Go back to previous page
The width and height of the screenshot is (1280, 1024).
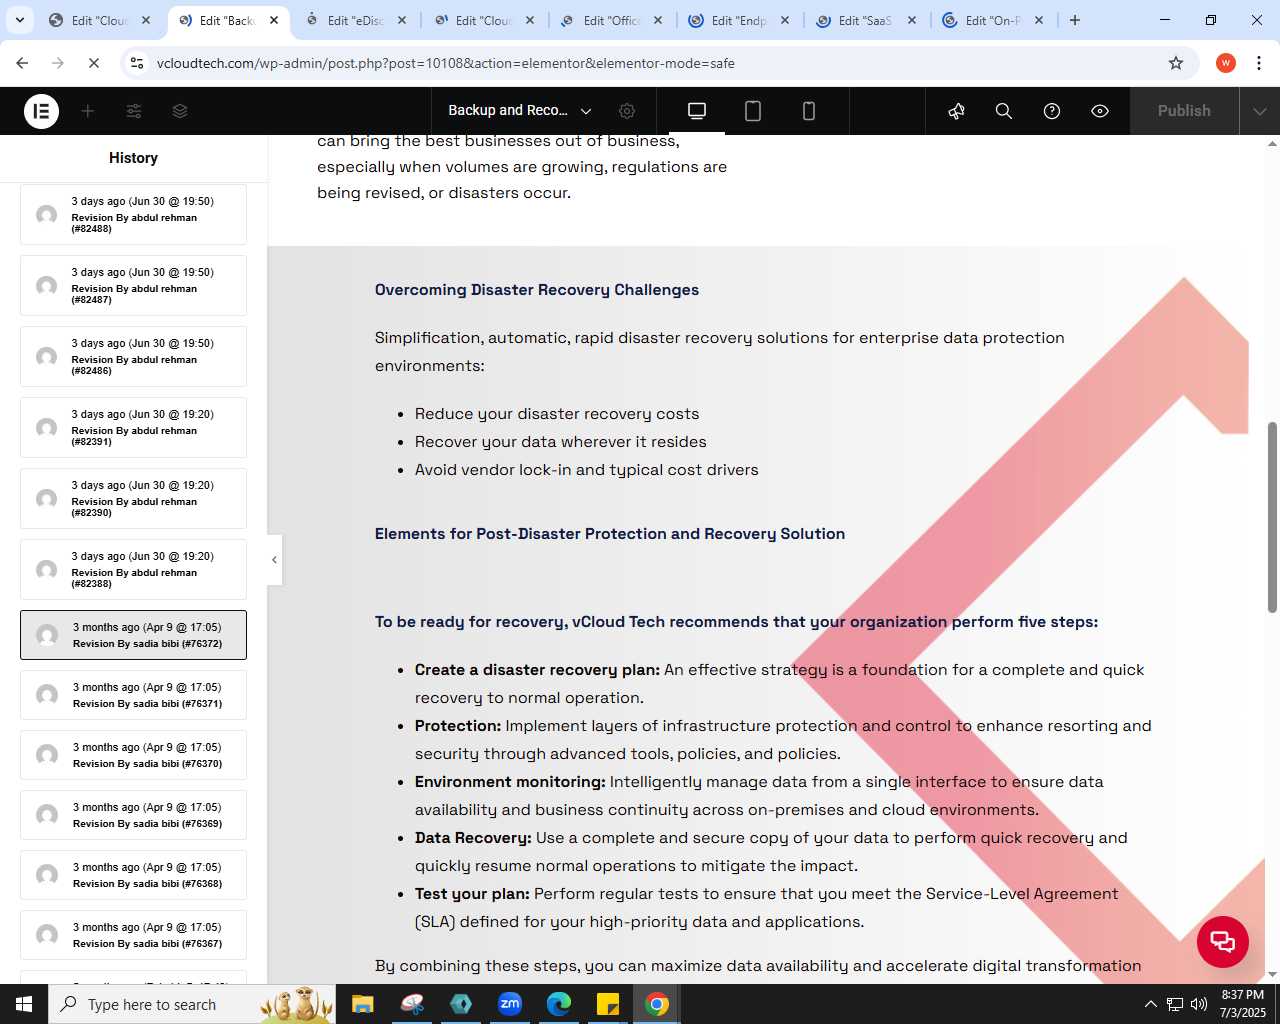pos(22,63)
